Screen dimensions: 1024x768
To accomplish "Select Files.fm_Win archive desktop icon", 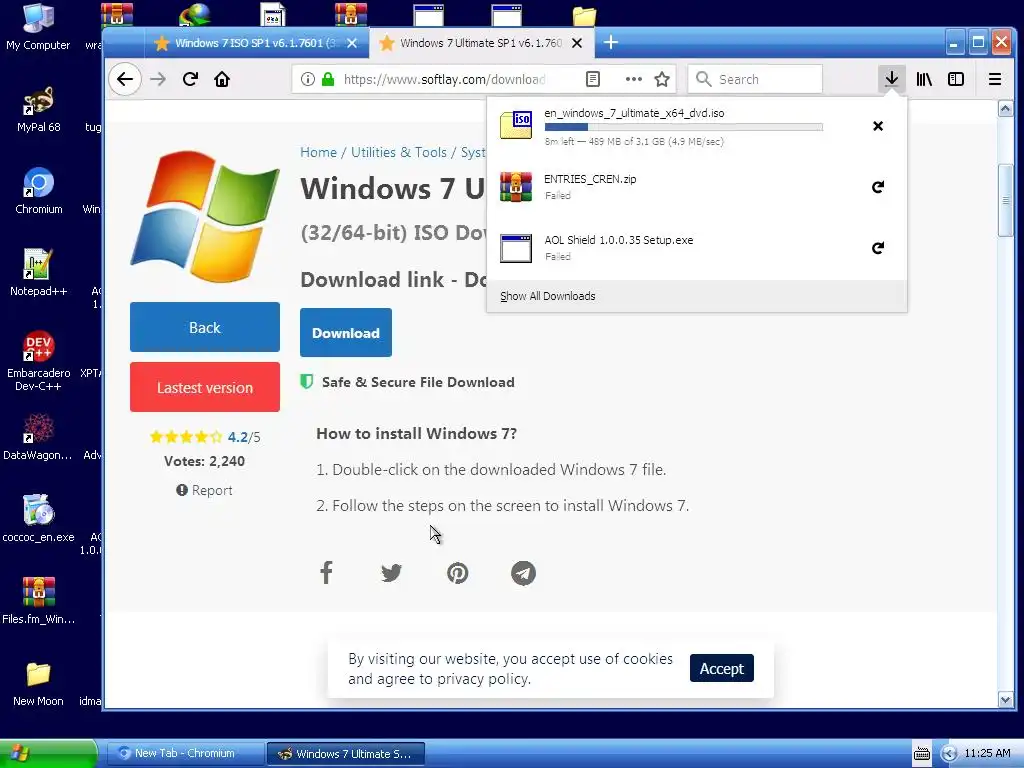I will pos(38,601).
